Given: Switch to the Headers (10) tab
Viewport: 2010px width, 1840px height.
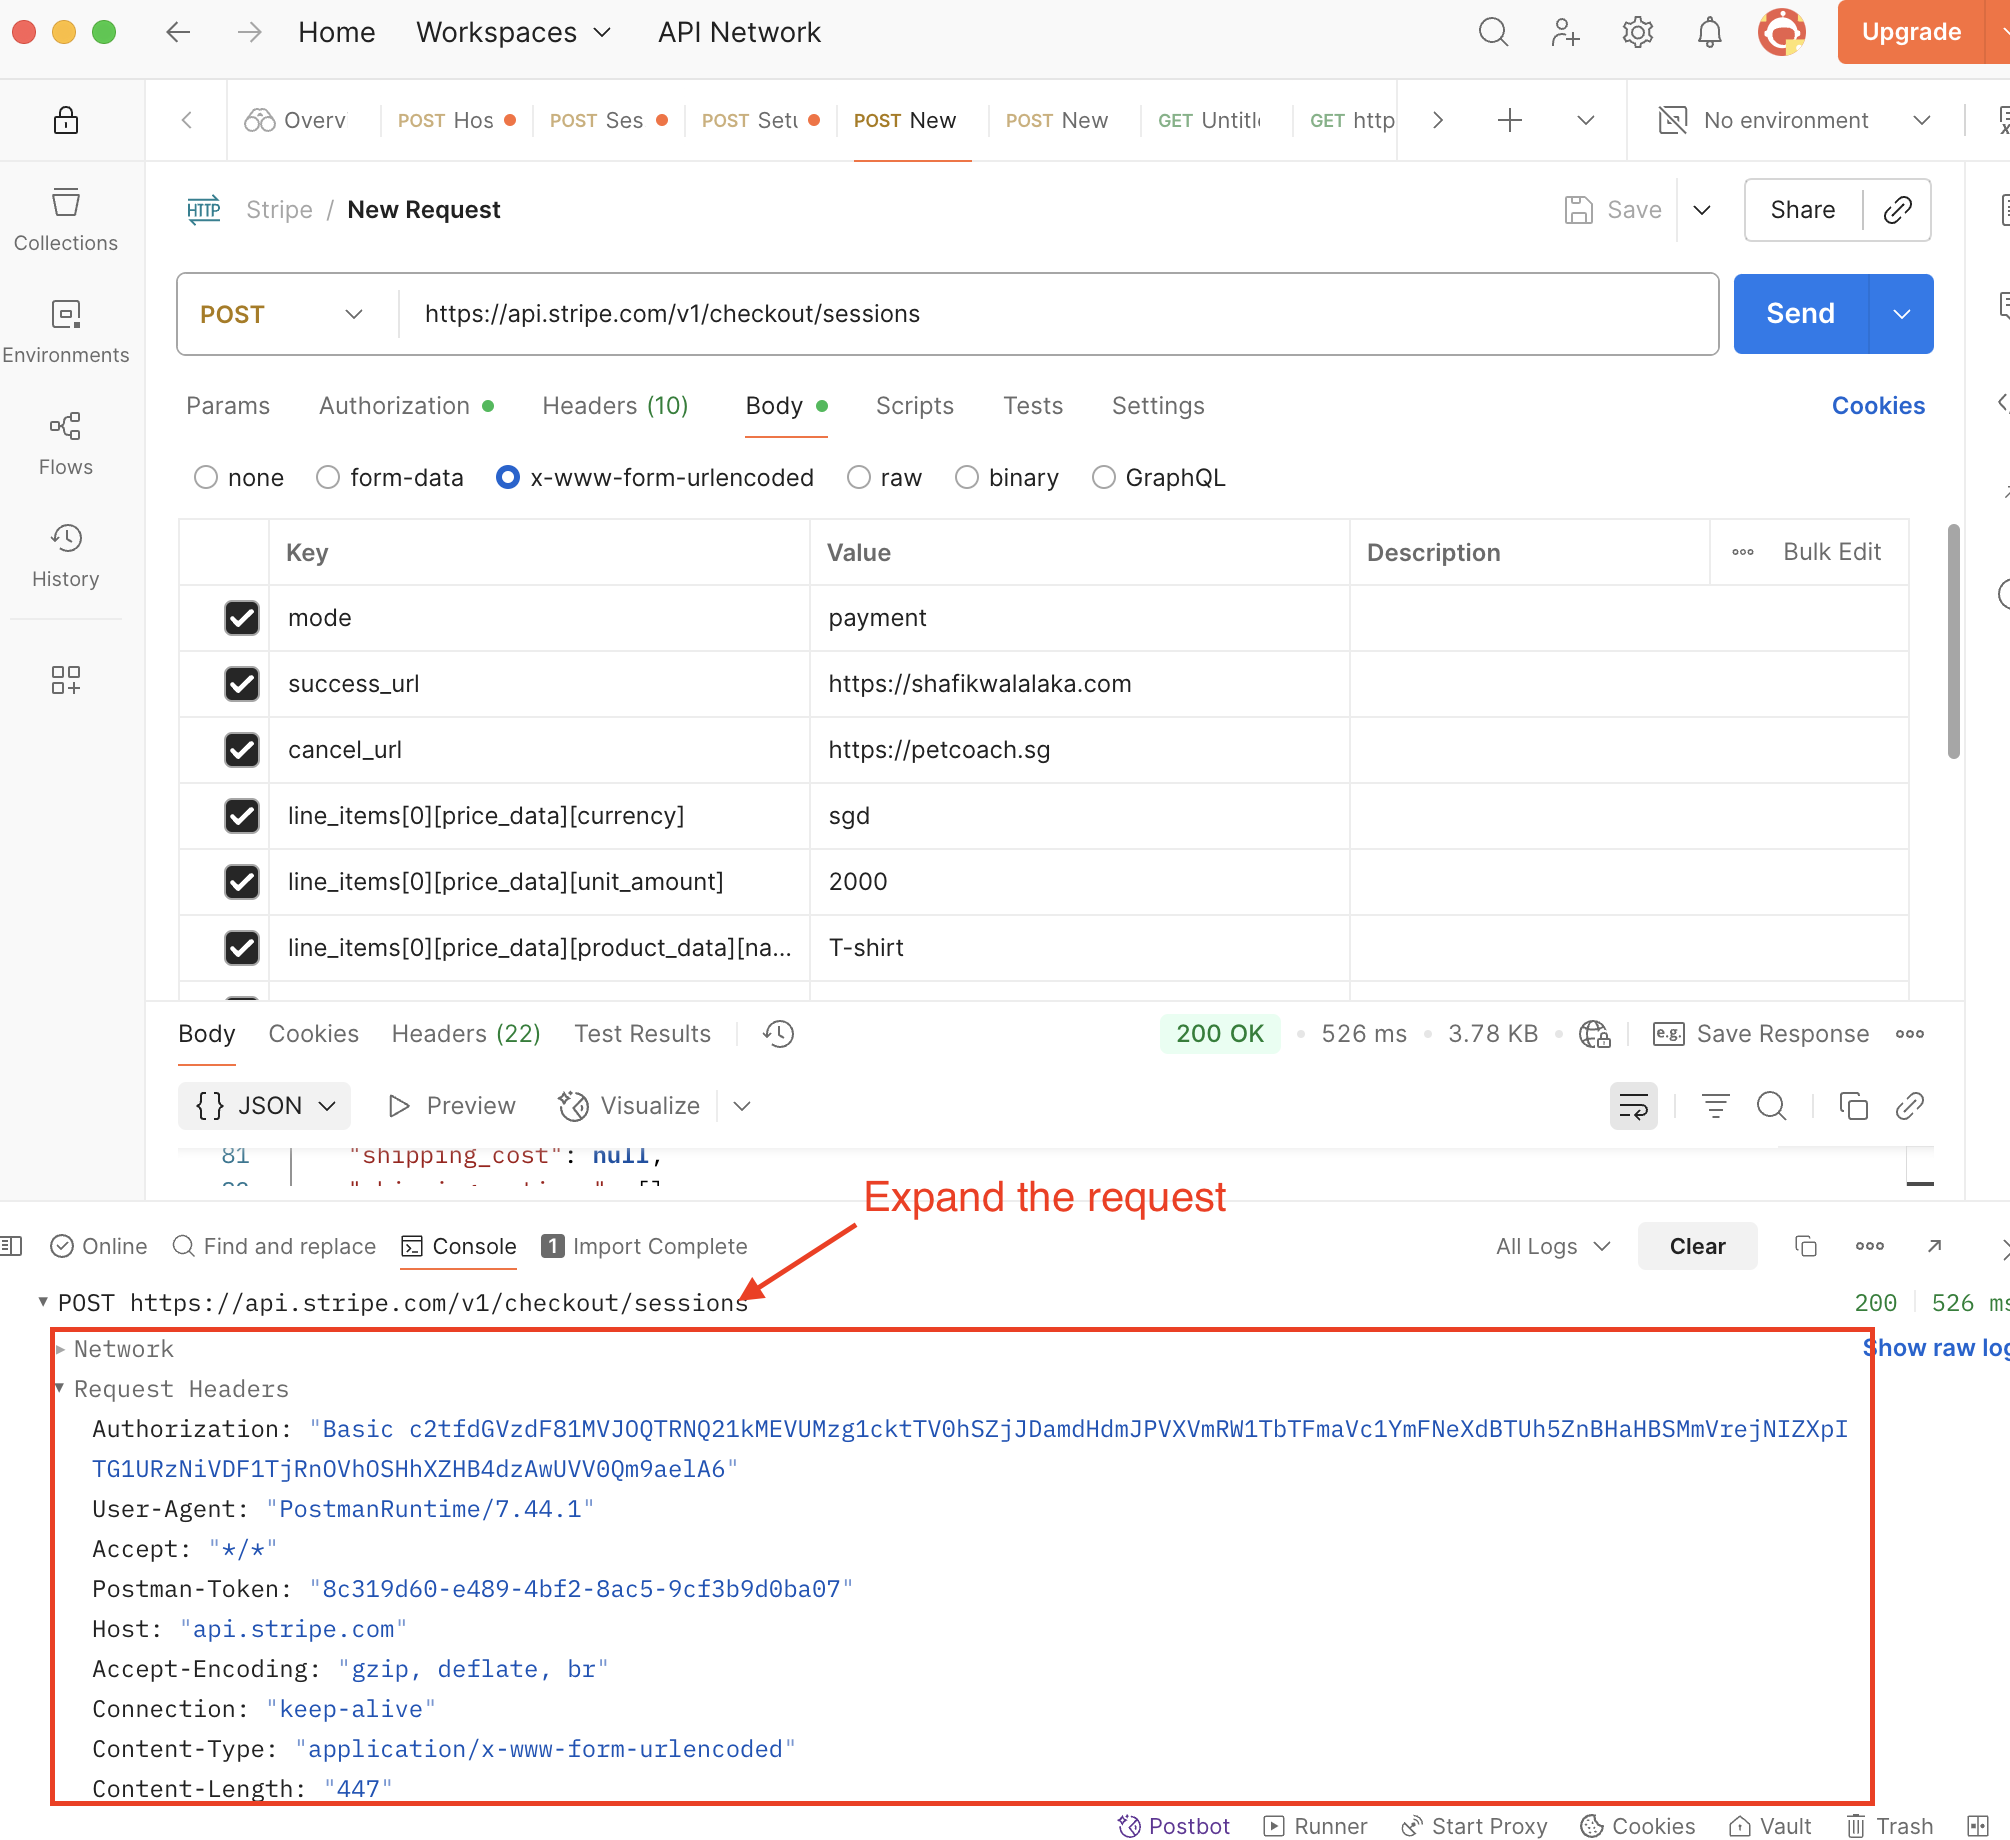Looking at the screenshot, I should pos(615,406).
